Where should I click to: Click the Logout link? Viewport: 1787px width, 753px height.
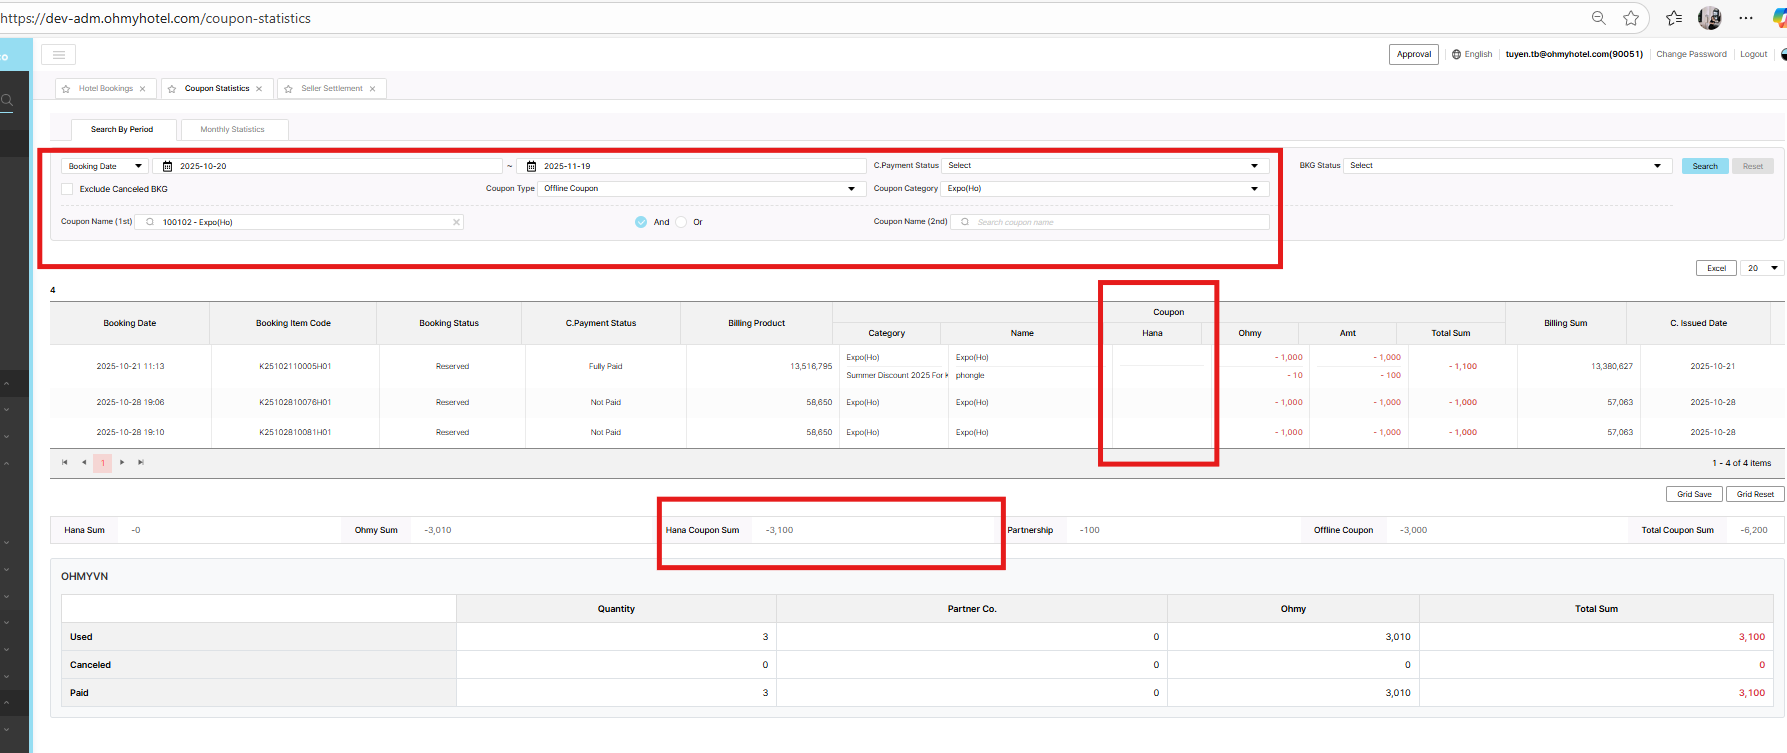tap(1753, 54)
